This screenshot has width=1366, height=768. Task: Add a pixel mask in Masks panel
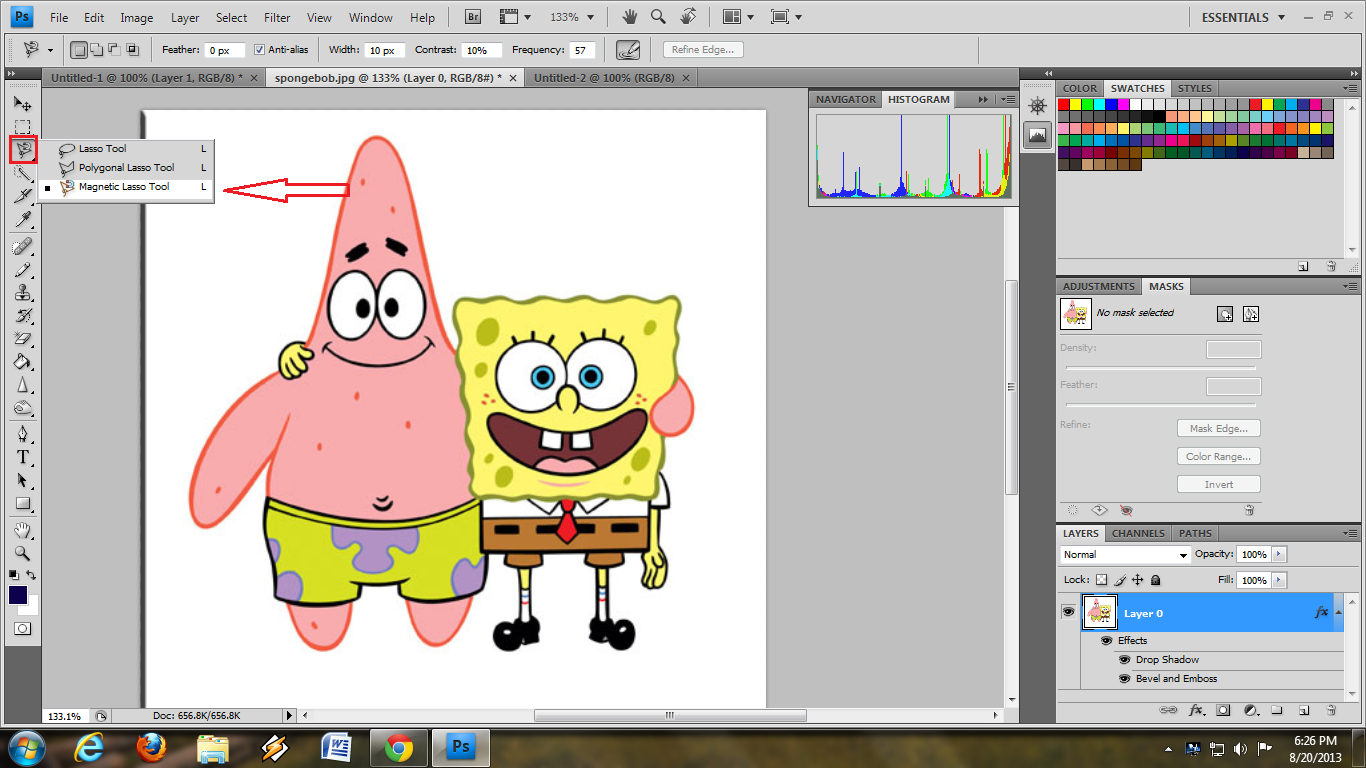pos(1225,314)
